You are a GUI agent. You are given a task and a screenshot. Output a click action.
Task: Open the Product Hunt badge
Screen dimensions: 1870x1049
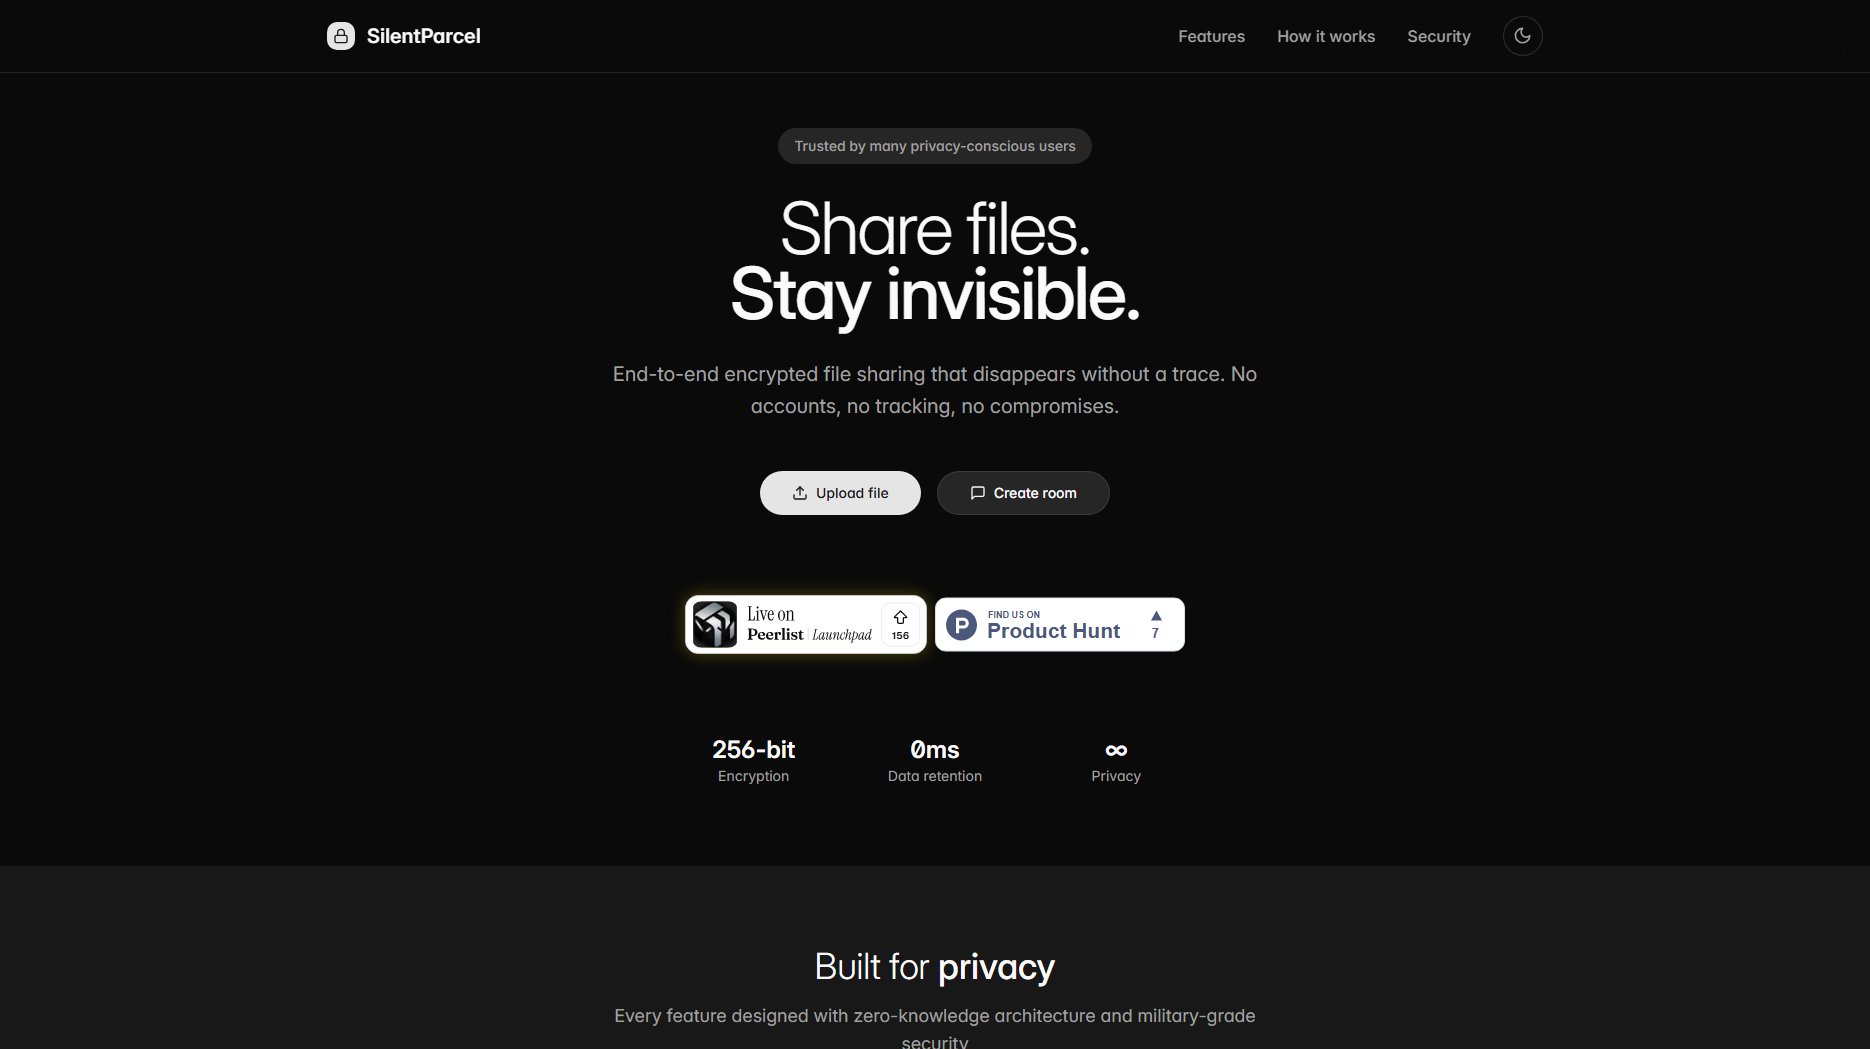tap(1060, 624)
